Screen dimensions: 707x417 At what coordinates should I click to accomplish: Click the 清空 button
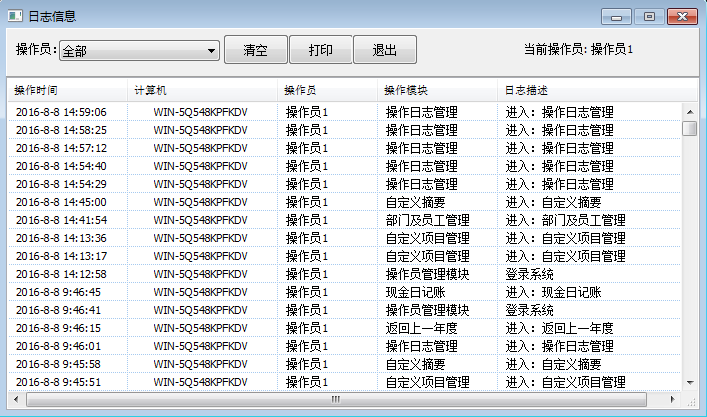point(255,50)
